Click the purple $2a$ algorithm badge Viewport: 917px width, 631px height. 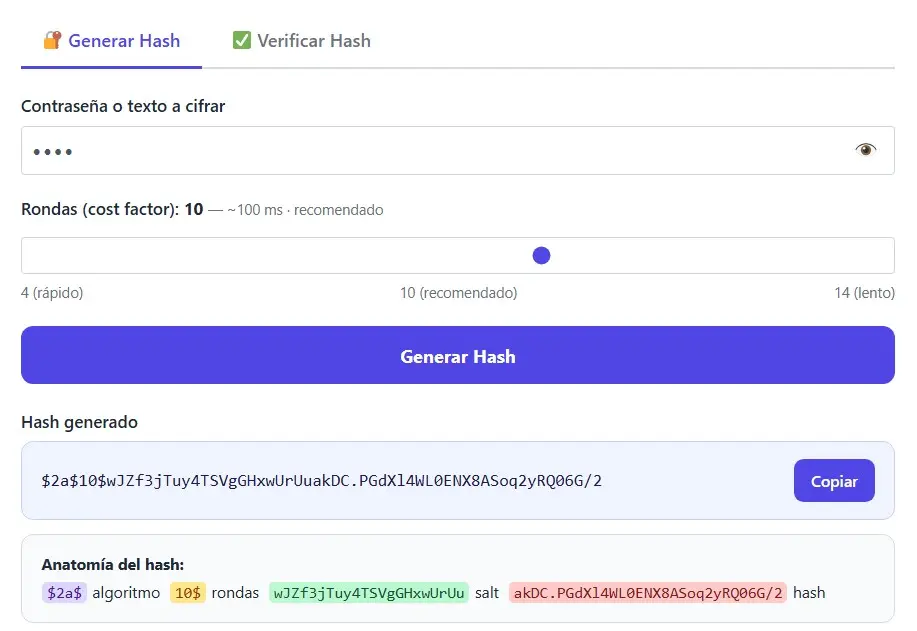pos(64,593)
